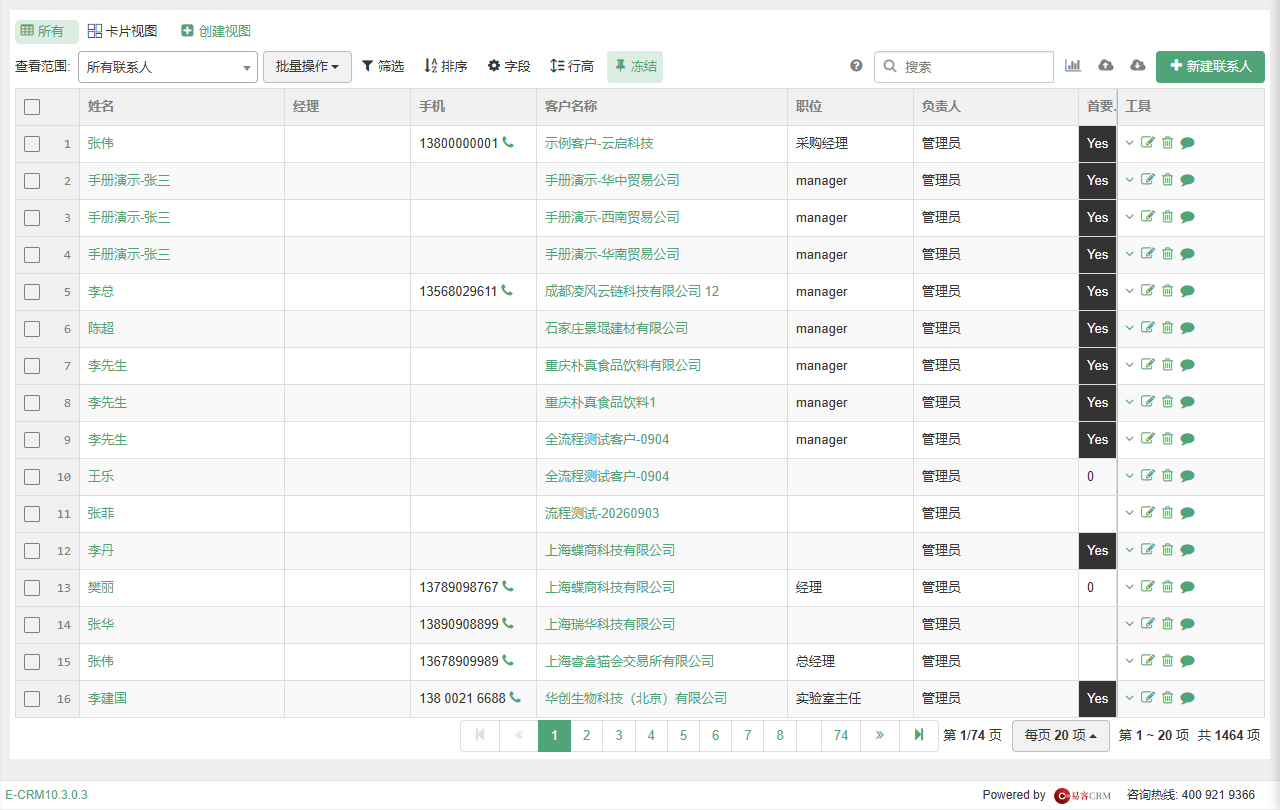Screen dimensions: 1280x810
Task: Jump to the first page icon
Action: pos(480,735)
